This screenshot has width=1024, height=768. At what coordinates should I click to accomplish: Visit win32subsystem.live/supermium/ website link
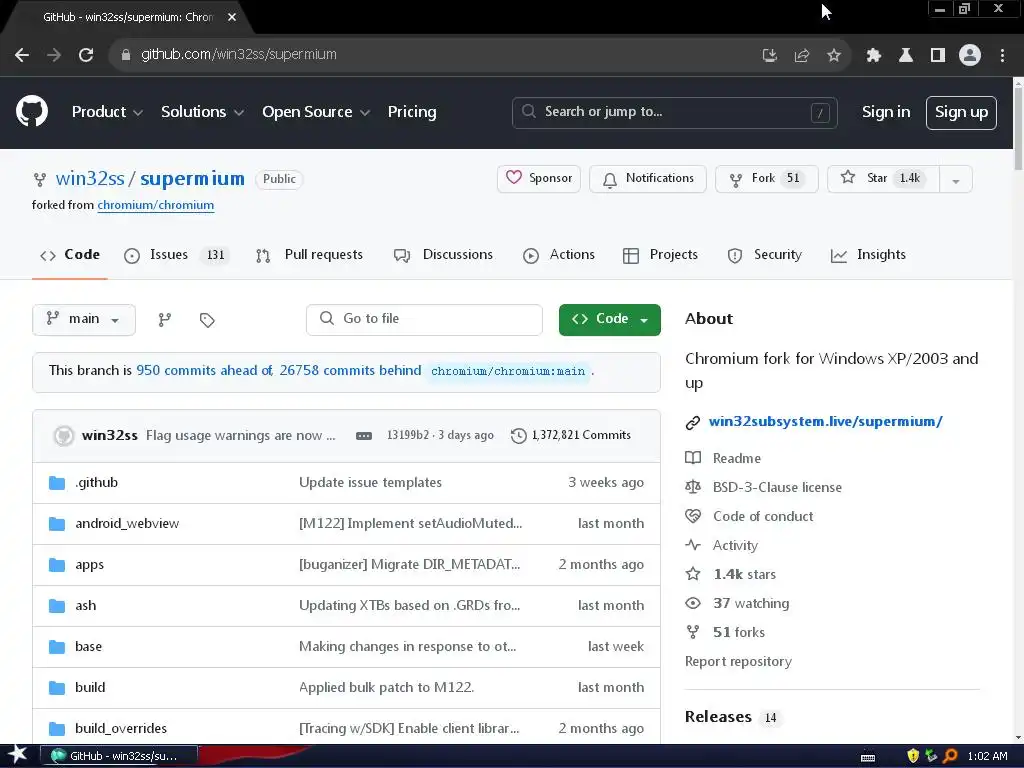pyautogui.click(x=825, y=422)
